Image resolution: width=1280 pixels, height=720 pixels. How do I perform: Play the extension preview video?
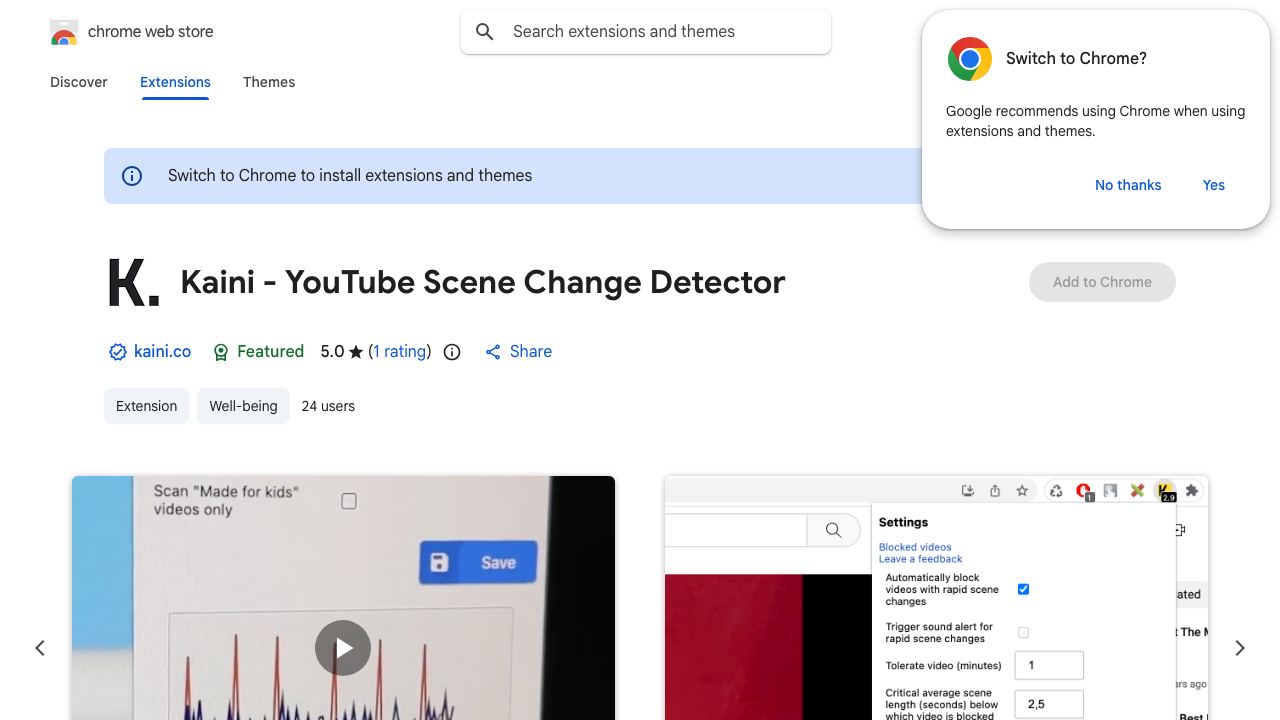(x=343, y=648)
